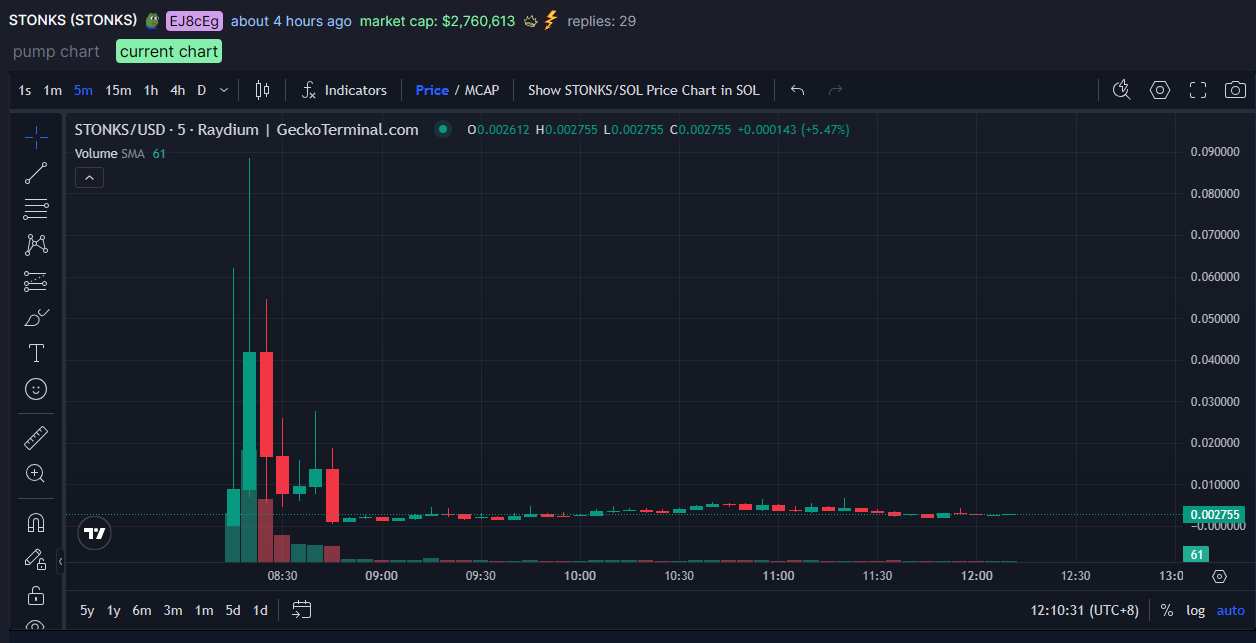1256x643 pixels.
Task: Click current price label 0.002755
Action: click(1215, 515)
